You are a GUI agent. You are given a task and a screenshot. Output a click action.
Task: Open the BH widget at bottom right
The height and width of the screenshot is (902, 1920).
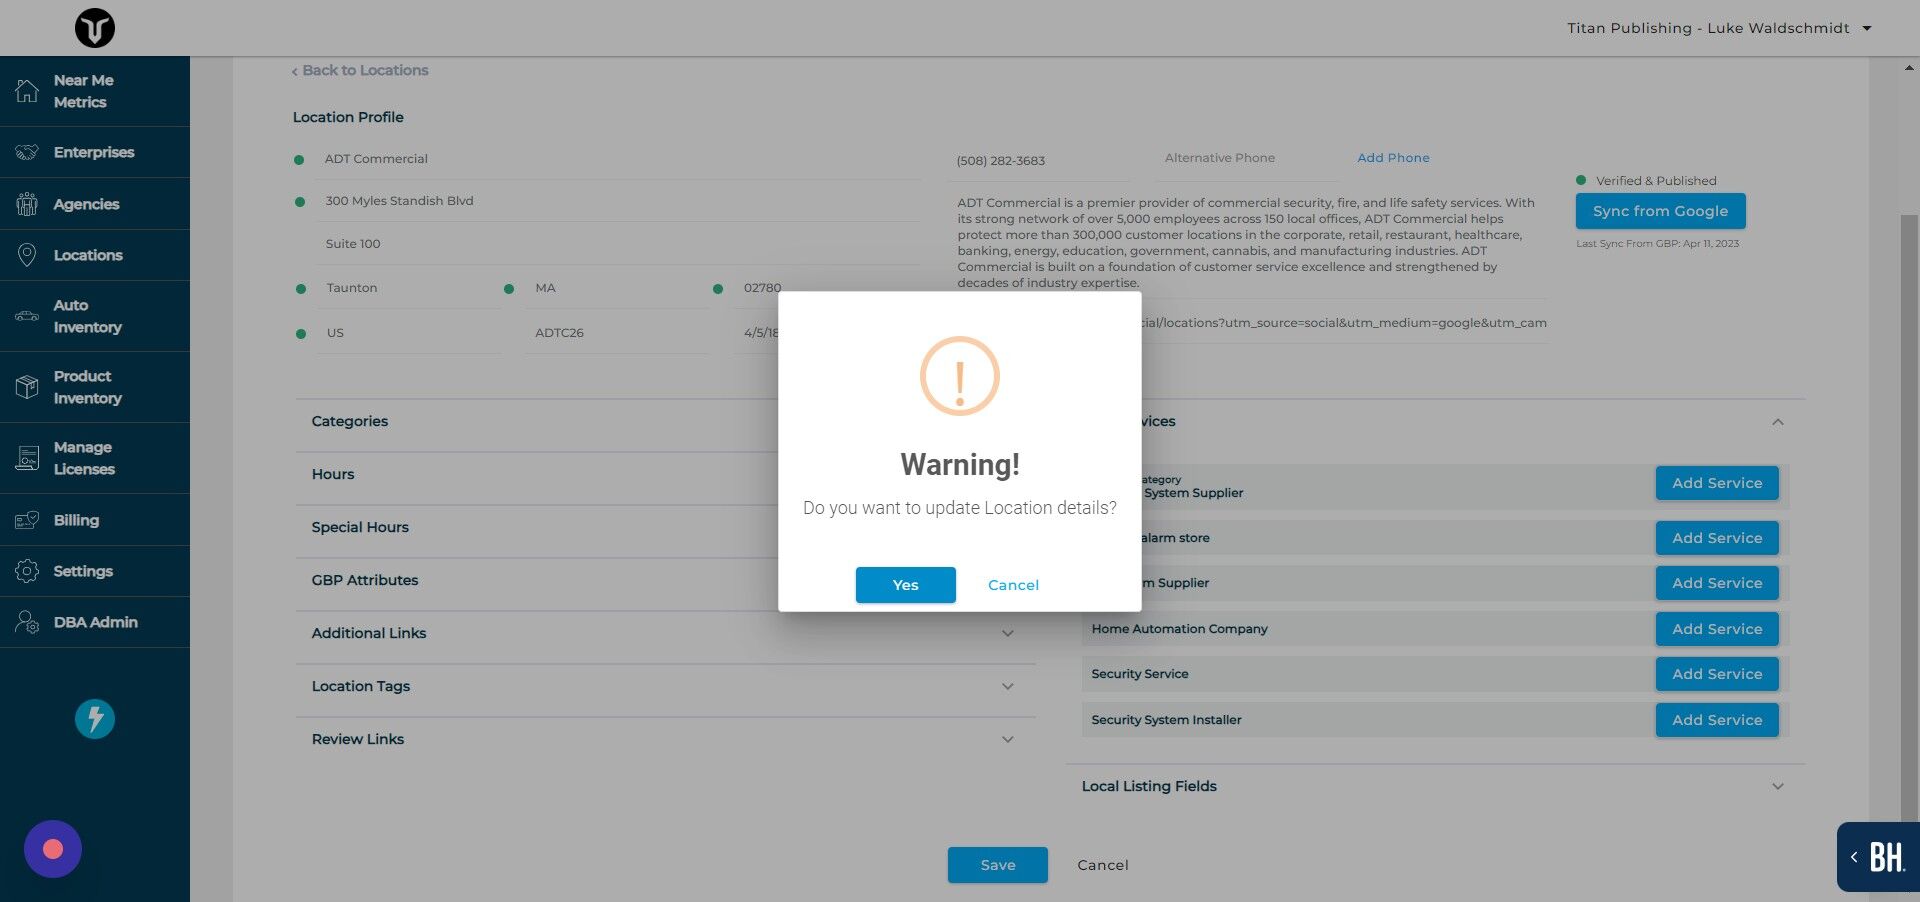pyautogui.click(x=1884, y=857)
